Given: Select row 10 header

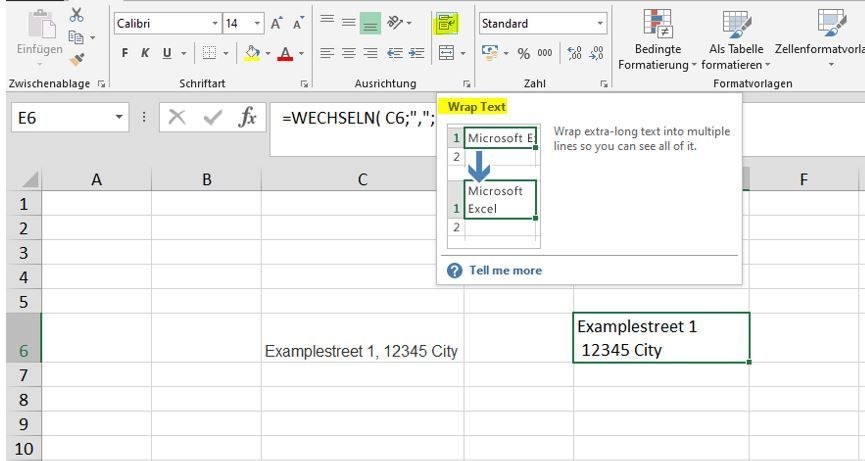Looking at the screenshot, I should (24, 448).
